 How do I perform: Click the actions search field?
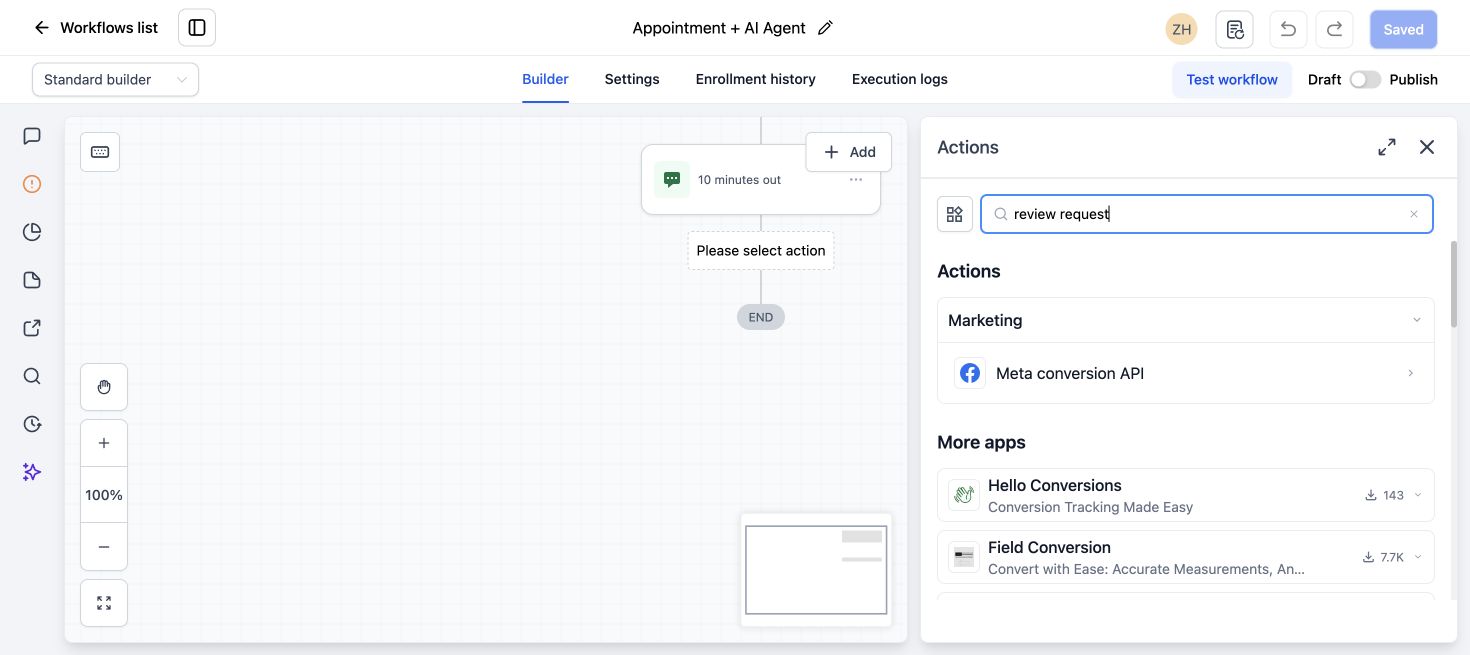(1207, 214)
